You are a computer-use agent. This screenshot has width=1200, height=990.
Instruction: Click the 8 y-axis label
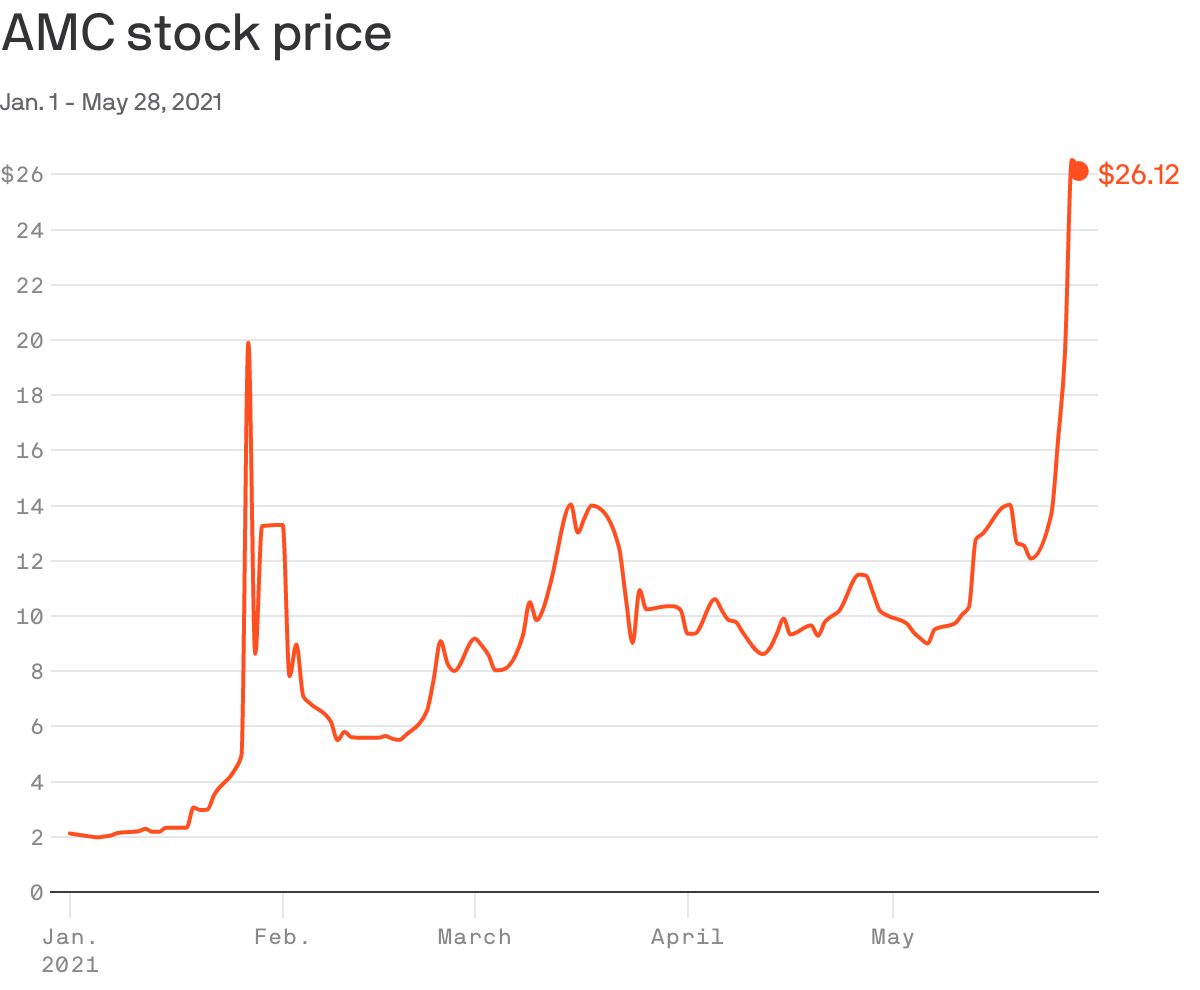tap(36, 672)
